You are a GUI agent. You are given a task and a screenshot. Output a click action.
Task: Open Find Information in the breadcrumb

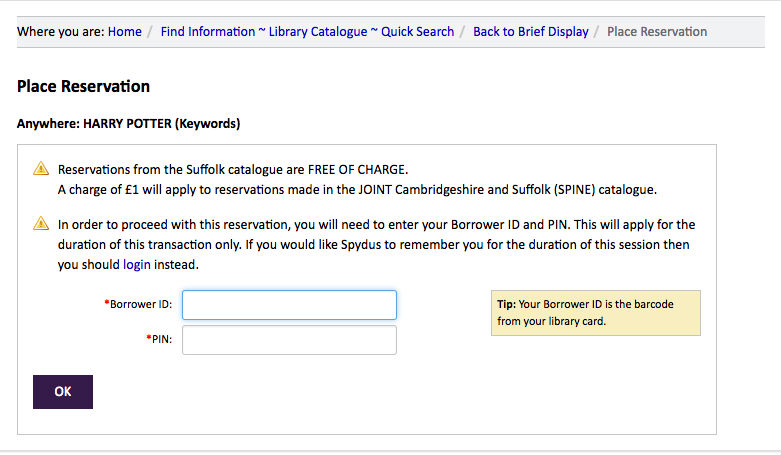pos(207,32)
